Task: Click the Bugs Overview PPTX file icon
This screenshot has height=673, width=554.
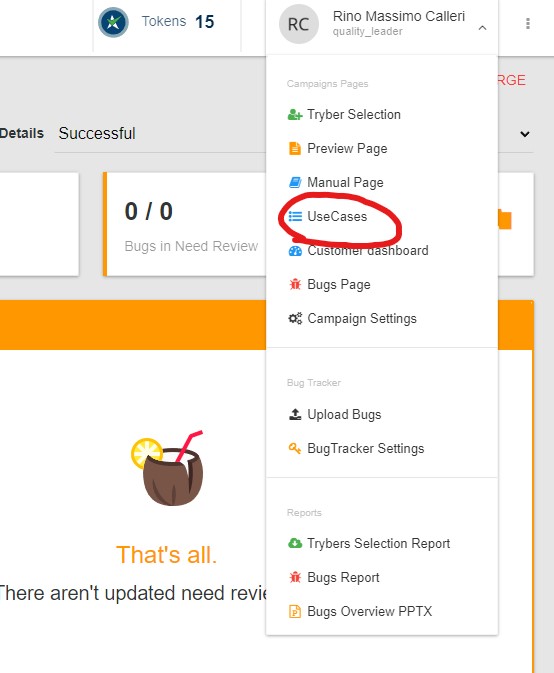Action: (x=295, y=611)
